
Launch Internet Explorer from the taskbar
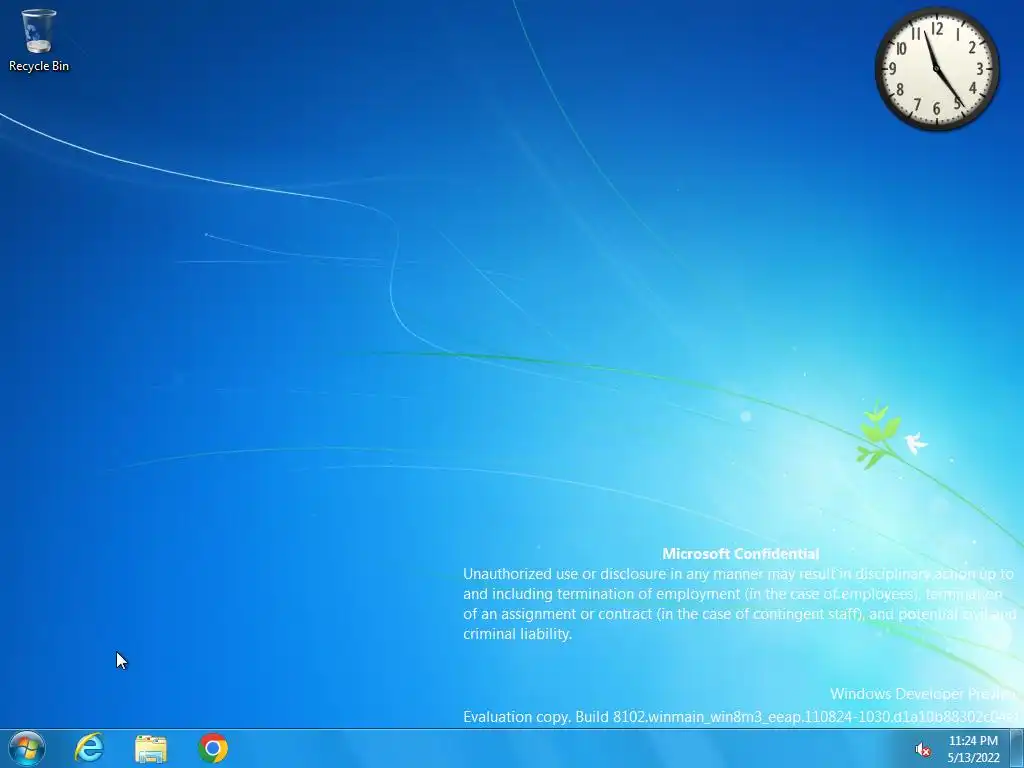[89, 748]
